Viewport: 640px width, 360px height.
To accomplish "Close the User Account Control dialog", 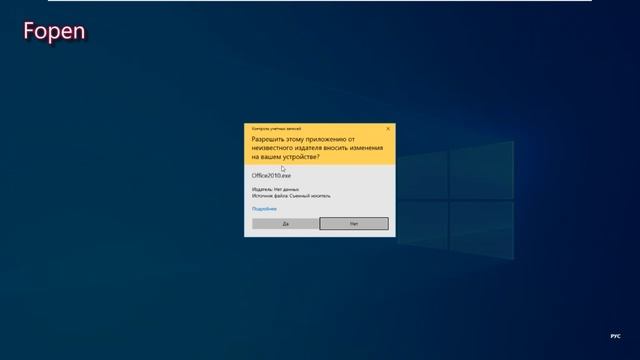I will click(x=388, y=129).
